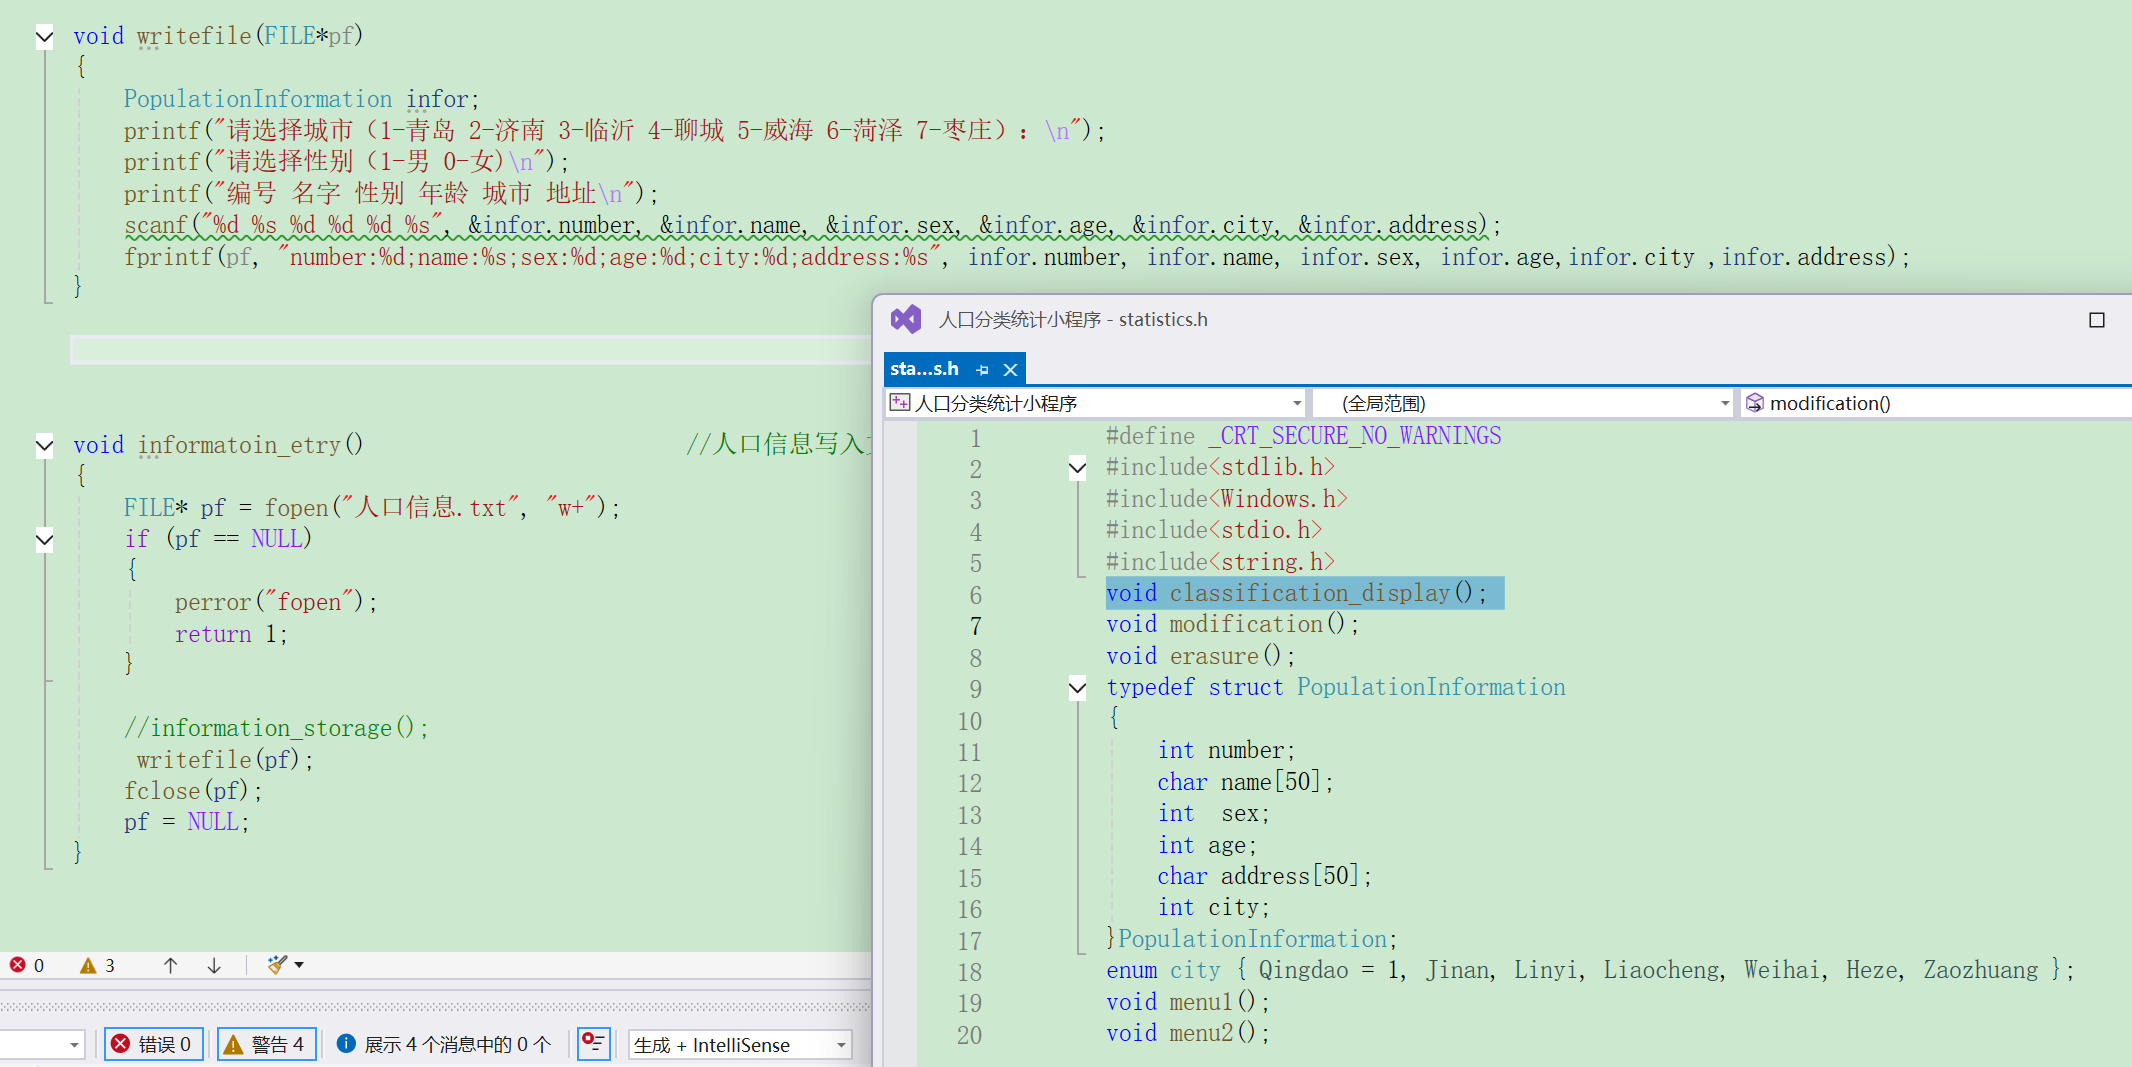
Task: Click the int city; struct member
Action: pos(1213,908)
